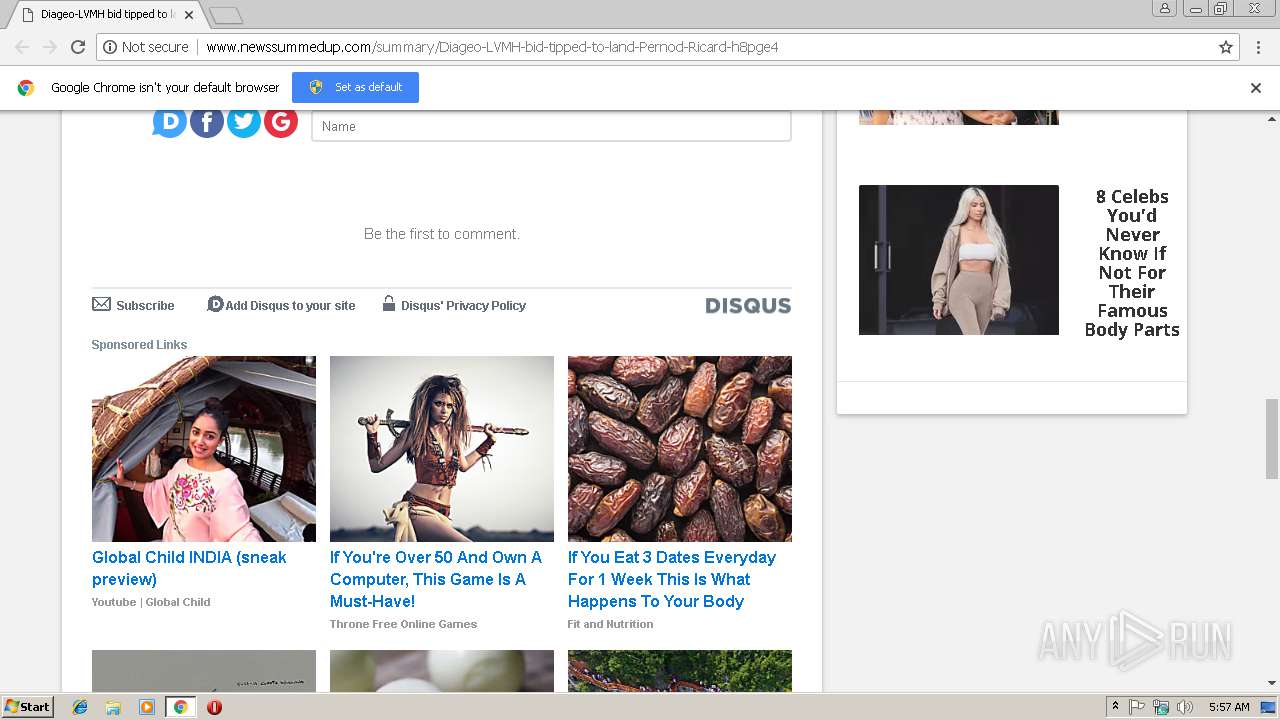The image size is (1280, 720).
Task: Click the action center flag icon
Action: tap(1137, 707)
